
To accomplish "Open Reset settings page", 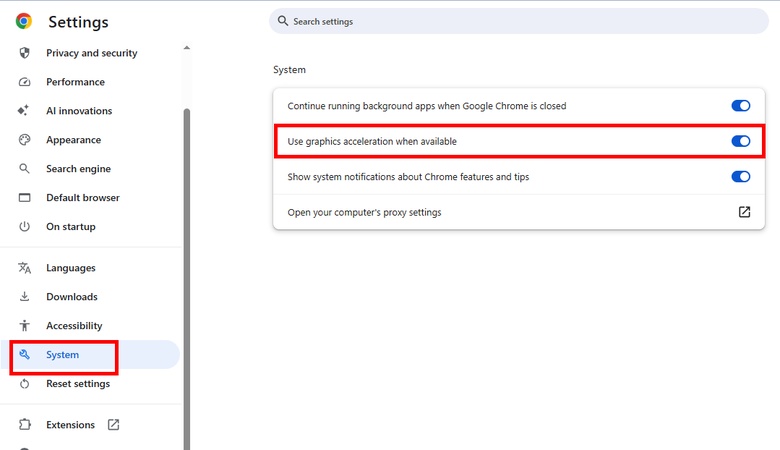I will pyautogui.click(x=78, y=383).
